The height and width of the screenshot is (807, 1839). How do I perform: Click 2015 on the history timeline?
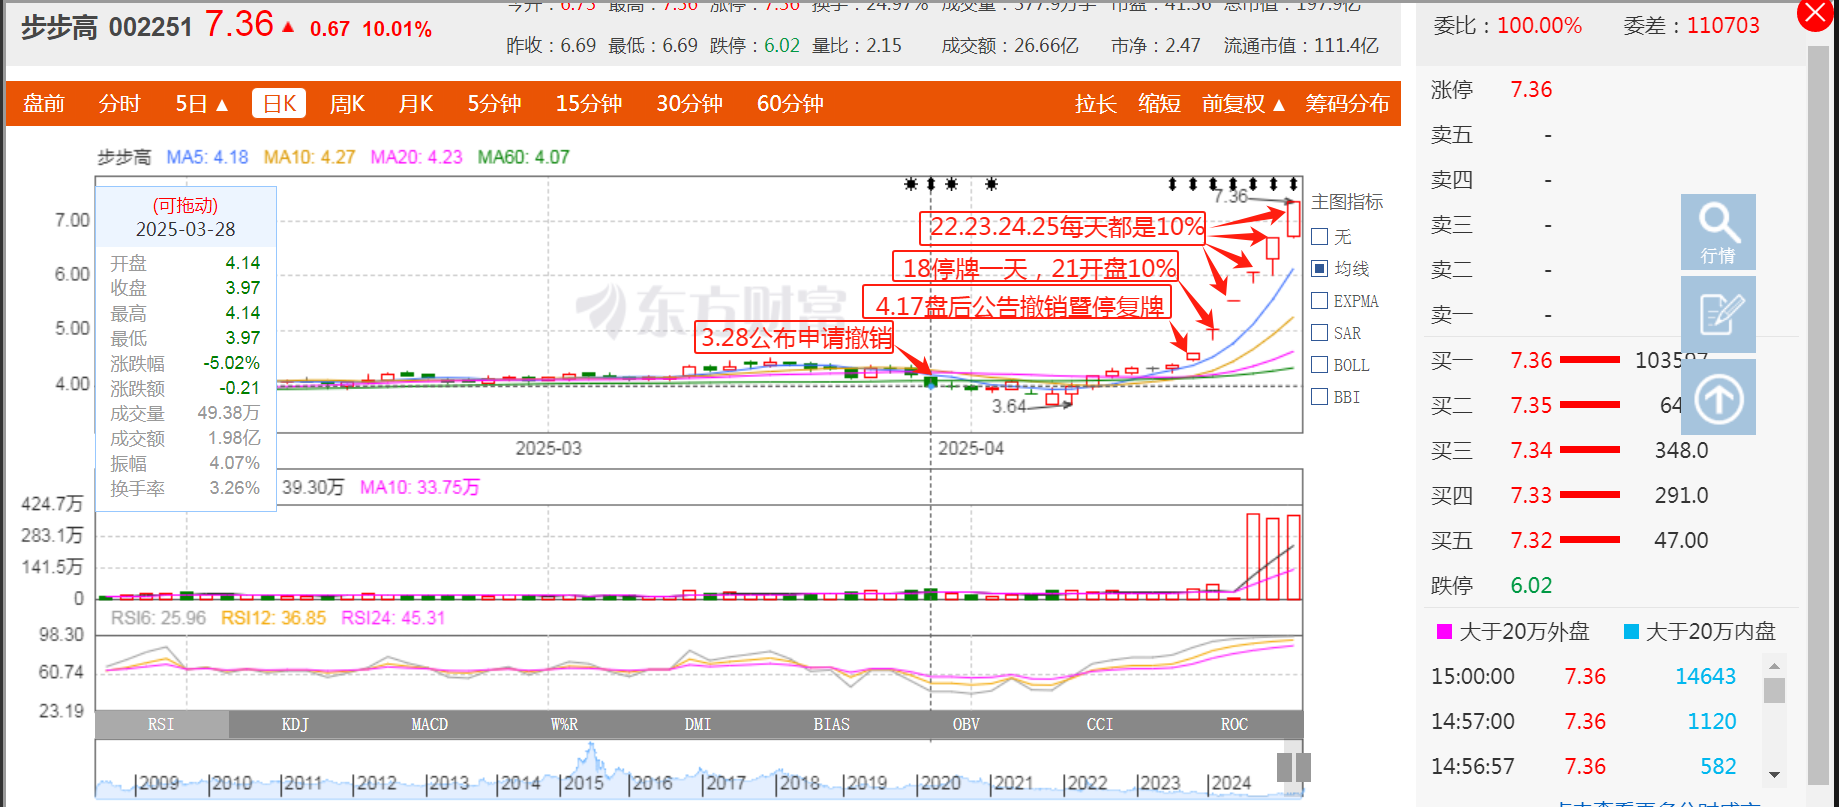pyautogui.click(x=583, y=783)
